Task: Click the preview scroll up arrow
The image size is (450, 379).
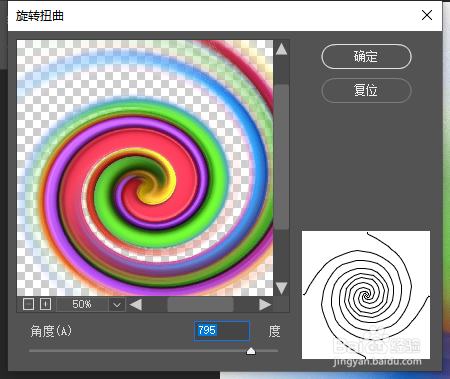Action: [x=281, y=49]
